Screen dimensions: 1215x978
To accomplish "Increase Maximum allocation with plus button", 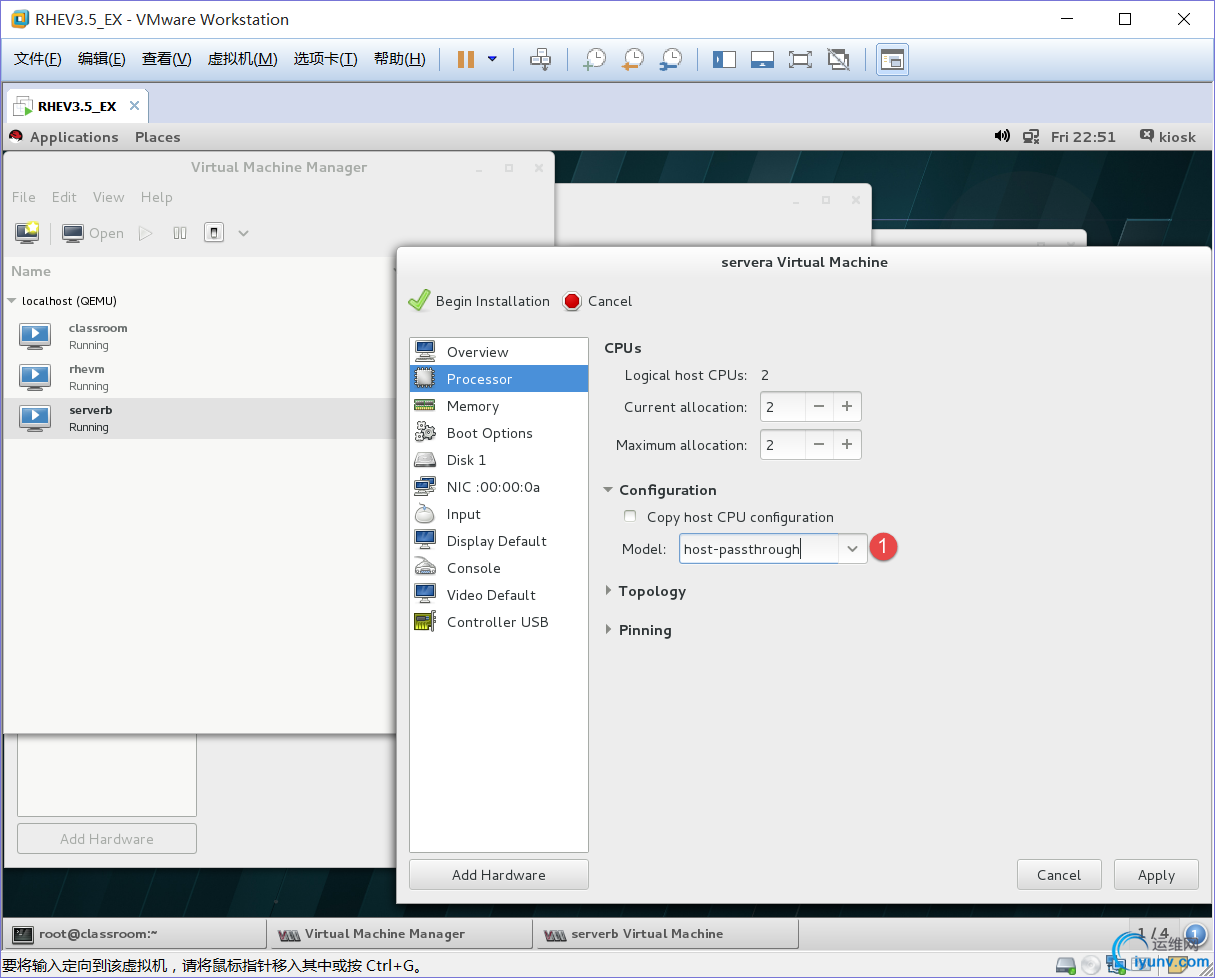I will click(x=846, y=445).
